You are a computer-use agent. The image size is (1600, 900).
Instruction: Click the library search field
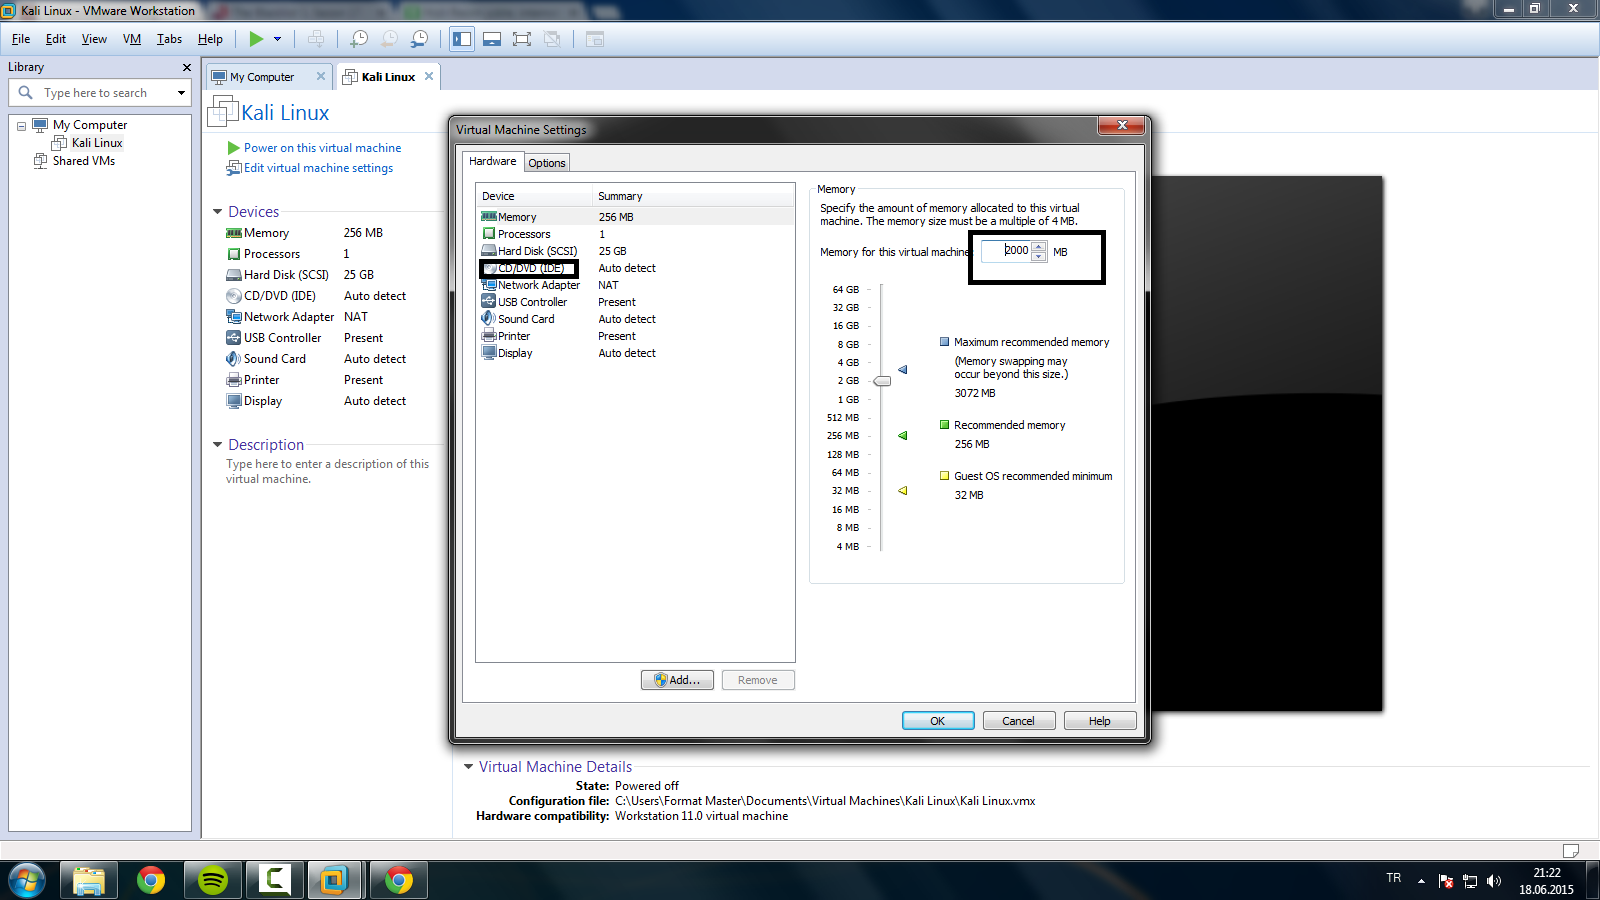pos(100,93)
